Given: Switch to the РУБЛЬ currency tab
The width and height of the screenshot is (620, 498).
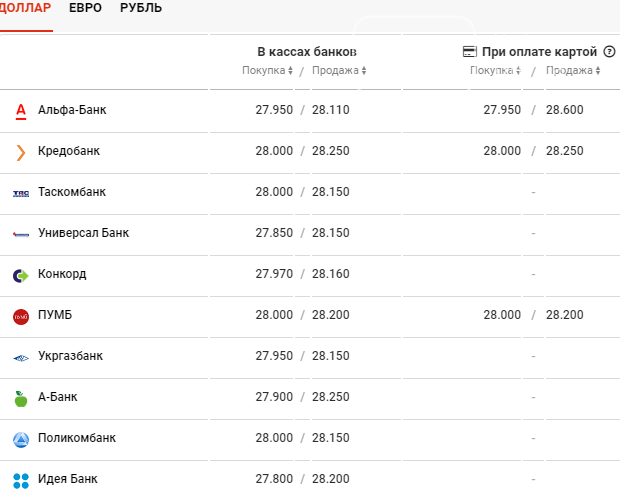Looking at the screenshot, I should [x=141, y=8].
